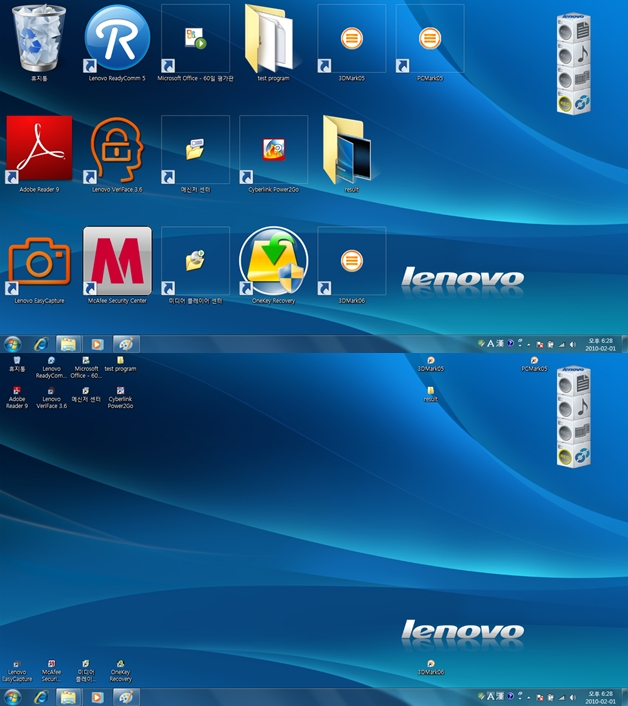Launch Internet Explorer from upper taskbar
The height and width of the screenshot is (706, 628).
[x=41, y=344]
